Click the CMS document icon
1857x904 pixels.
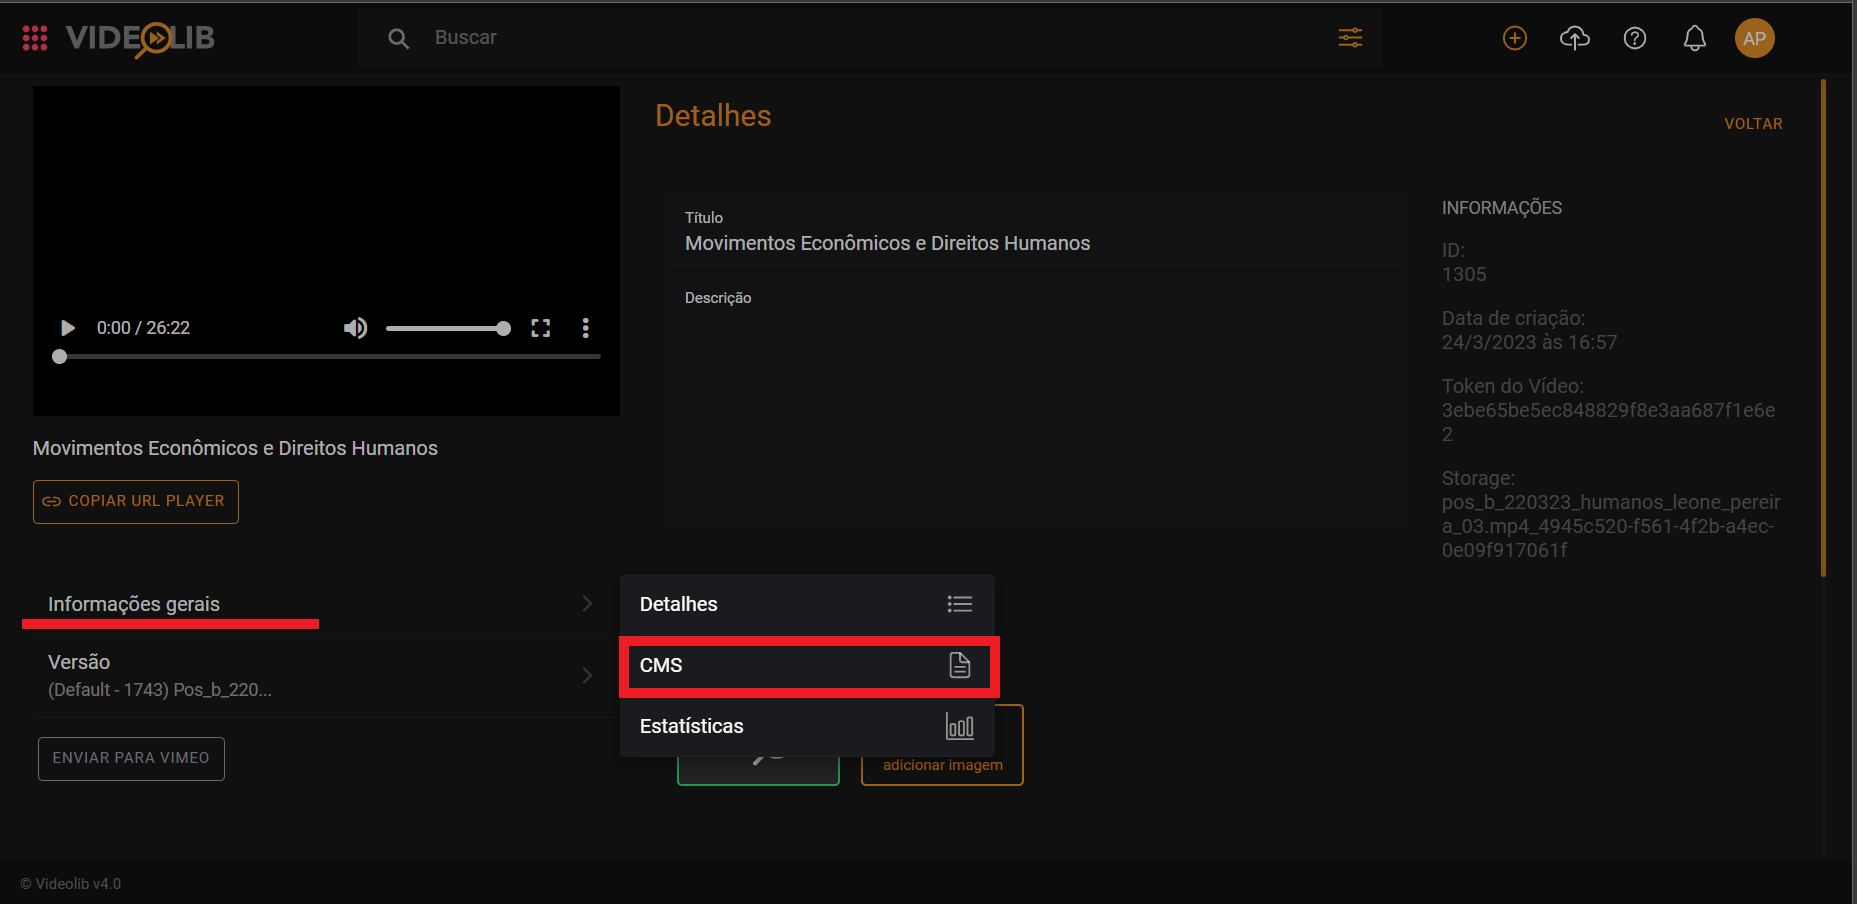click(960, 665)
